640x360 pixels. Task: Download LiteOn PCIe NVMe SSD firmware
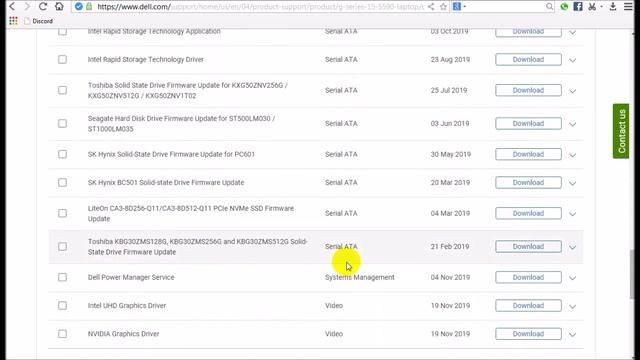(528, 213)
